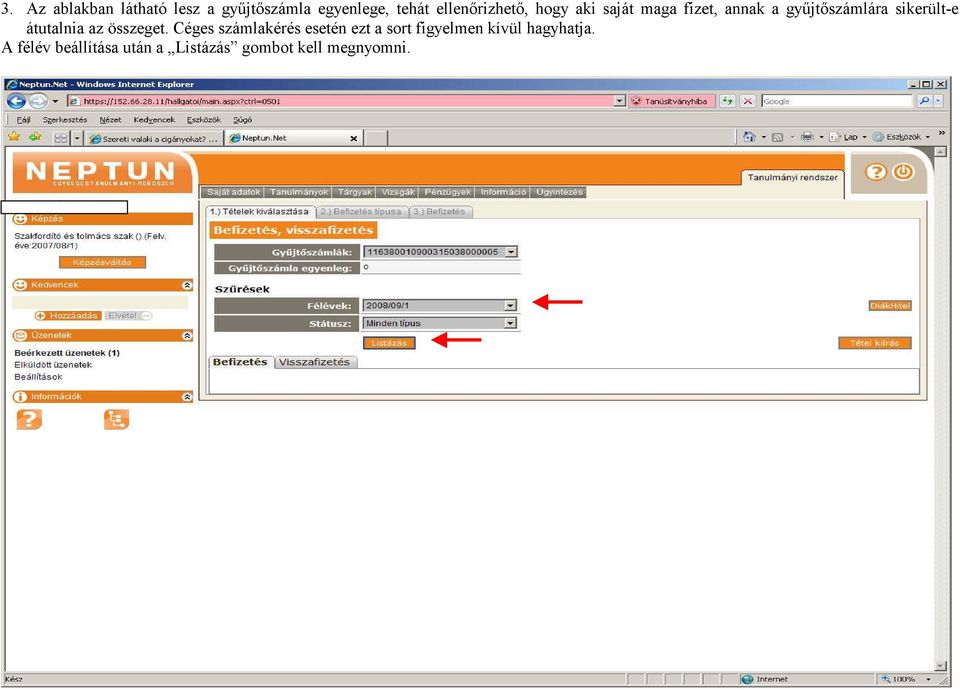The image size is (960, 690).
Task: Click the Tétel kiírás button
Action: tap(874, 343)
